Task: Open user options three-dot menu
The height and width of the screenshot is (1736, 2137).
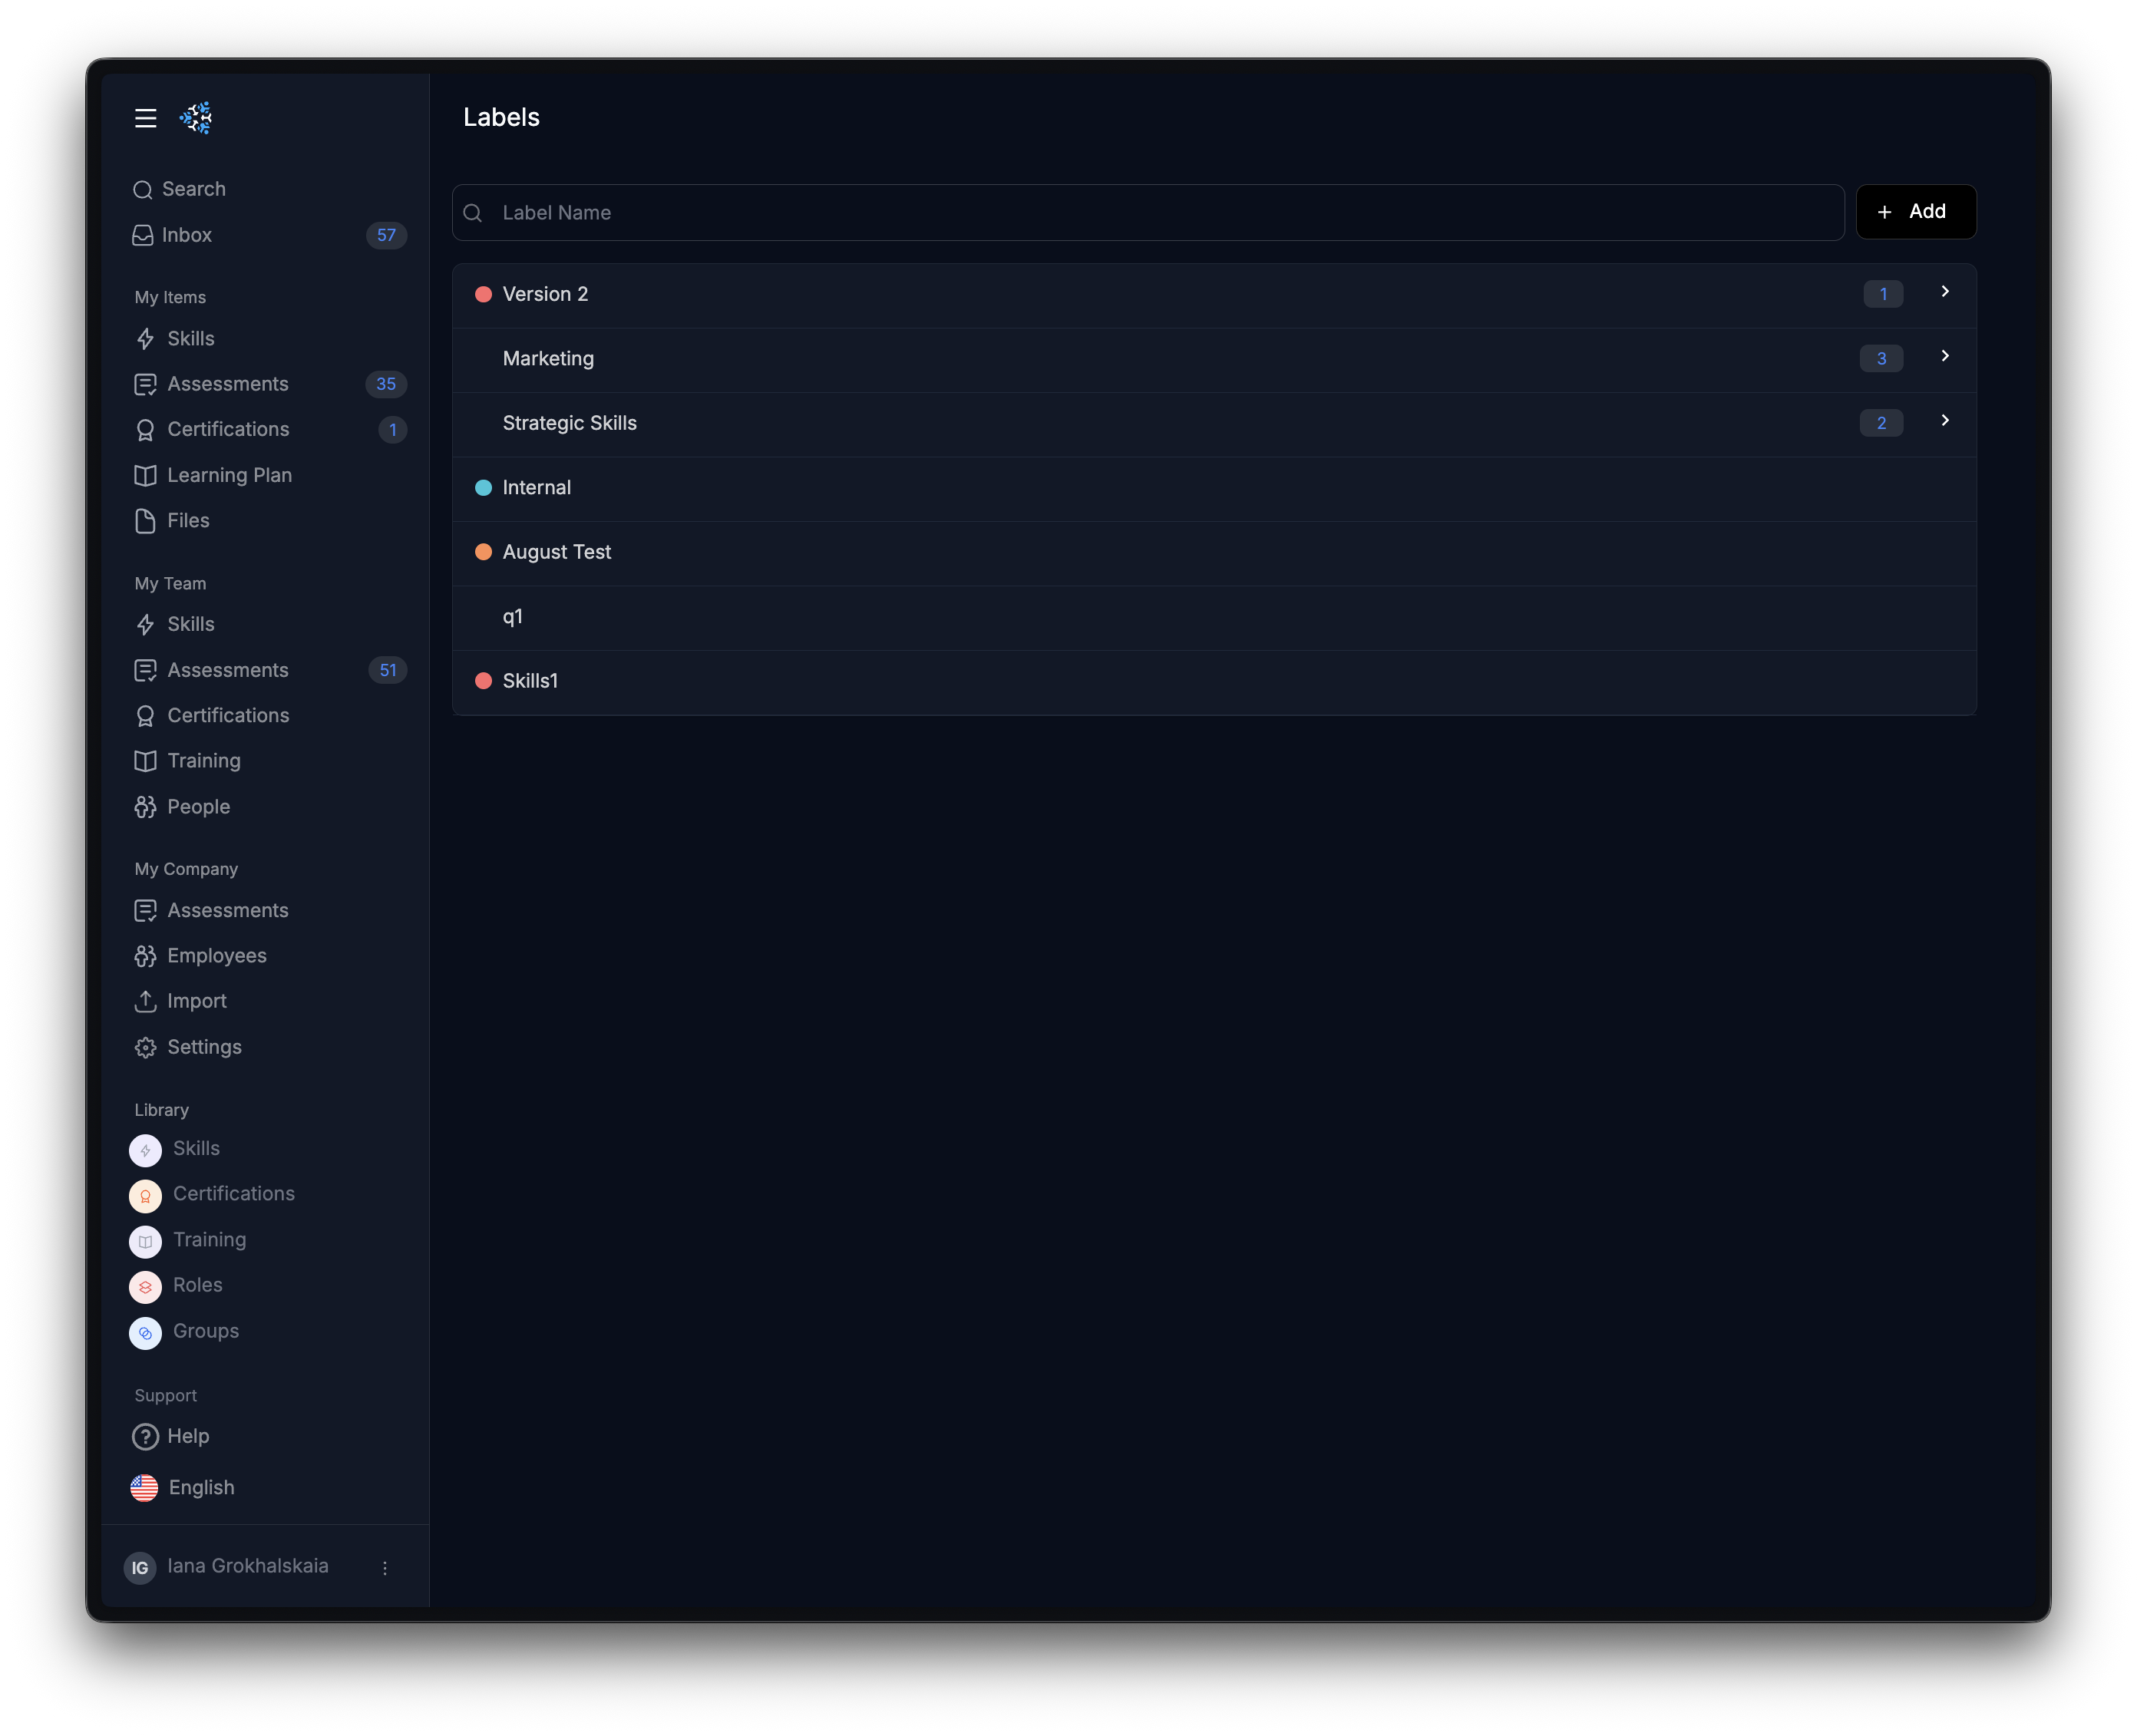Action: 385,1568
